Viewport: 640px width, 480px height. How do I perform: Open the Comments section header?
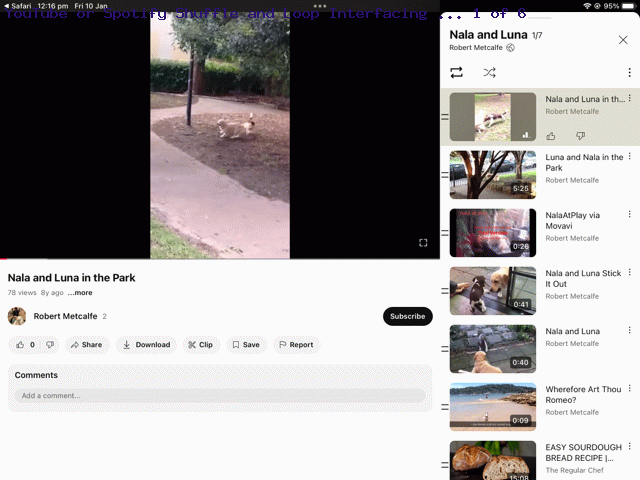(36, 375)
